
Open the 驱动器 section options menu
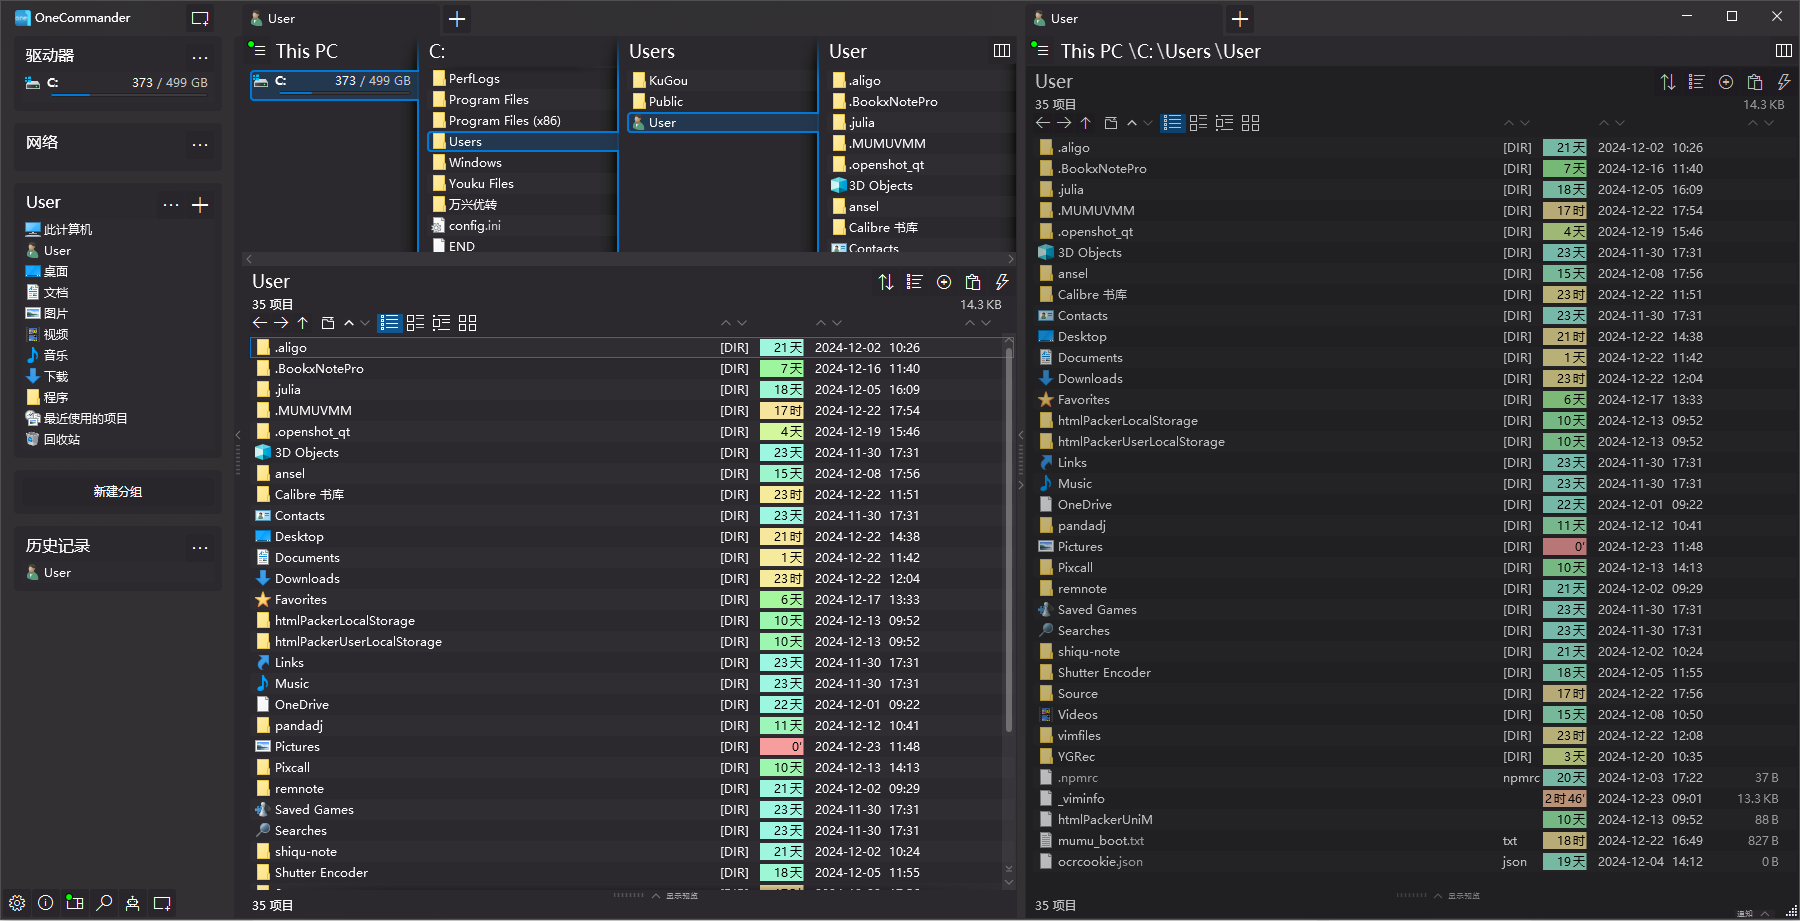coord(200,57)
